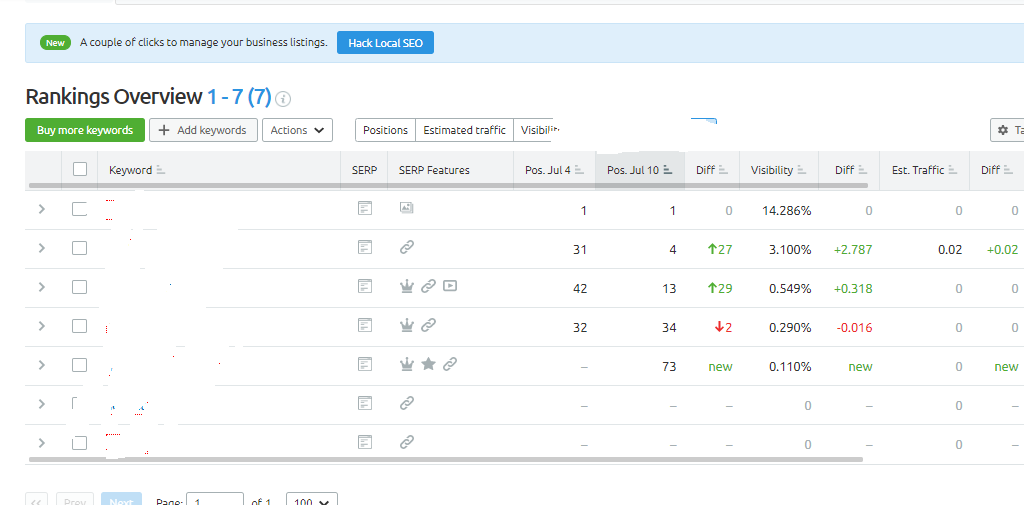Open SERP snapshot for 0.549% visibility row
The height and width of the screenshot is (505, 1024).
pos(365,286)
